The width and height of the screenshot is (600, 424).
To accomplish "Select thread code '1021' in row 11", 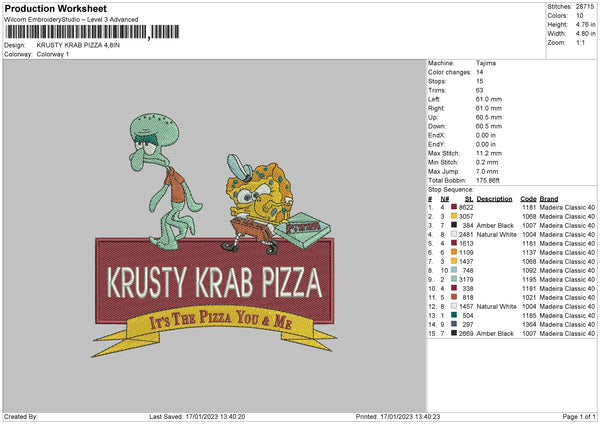I will coord(529,297).
